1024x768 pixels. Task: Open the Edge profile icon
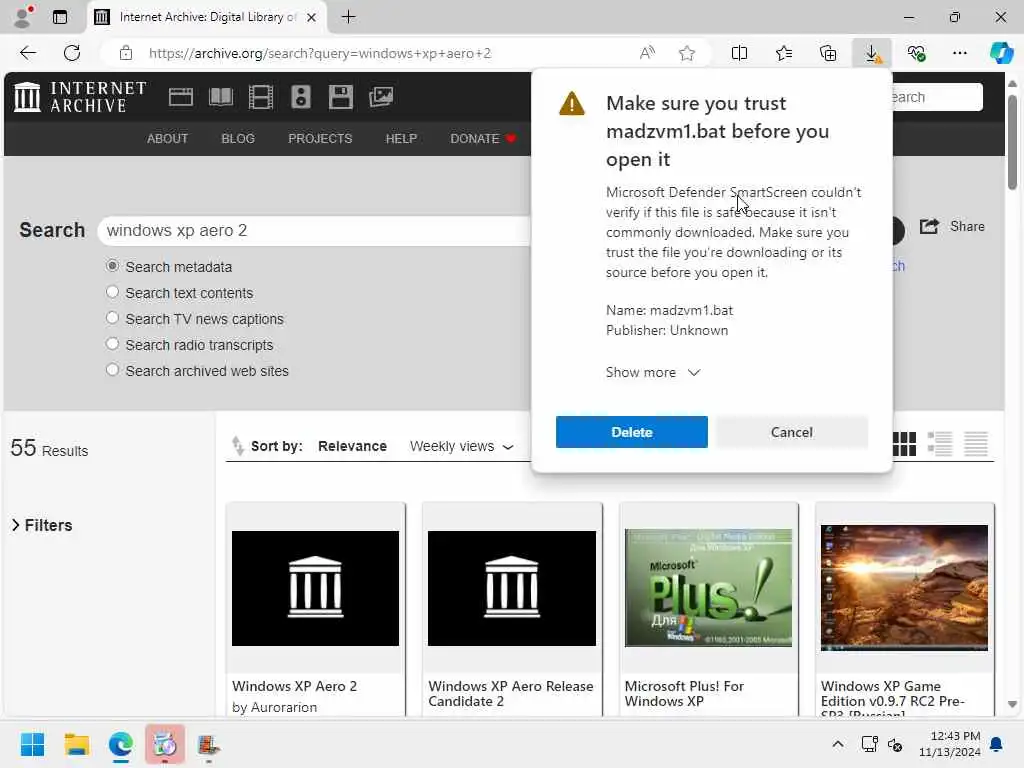point(23,17)
